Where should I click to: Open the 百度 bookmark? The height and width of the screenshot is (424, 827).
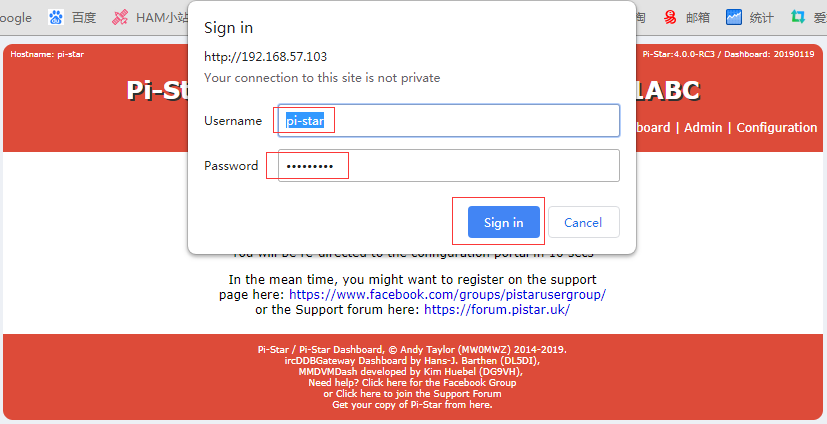72,17
